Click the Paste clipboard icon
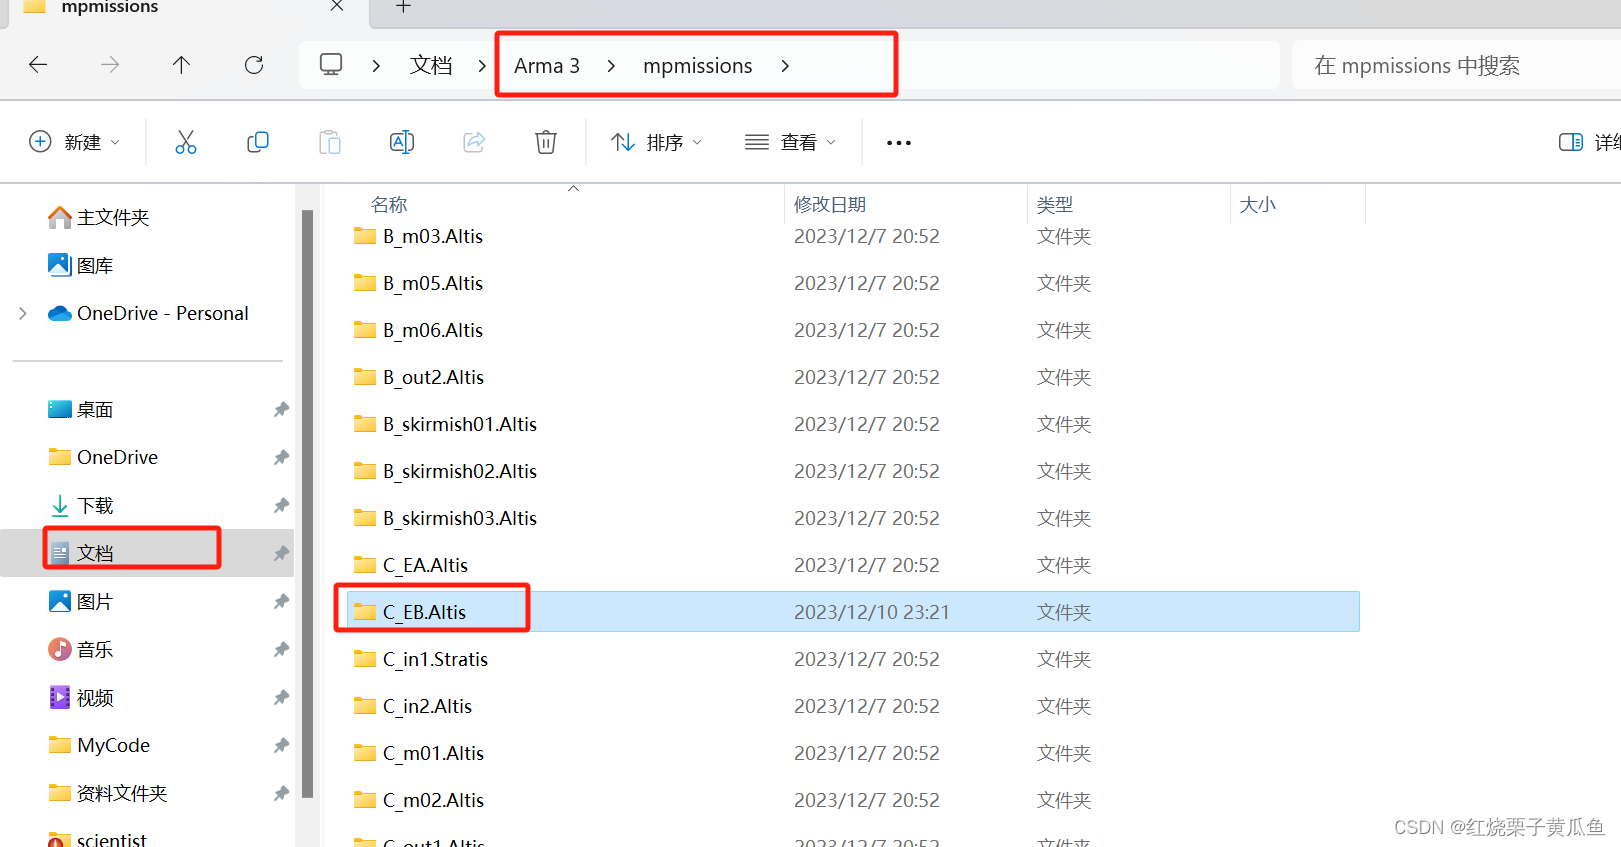 click(330, 142)
